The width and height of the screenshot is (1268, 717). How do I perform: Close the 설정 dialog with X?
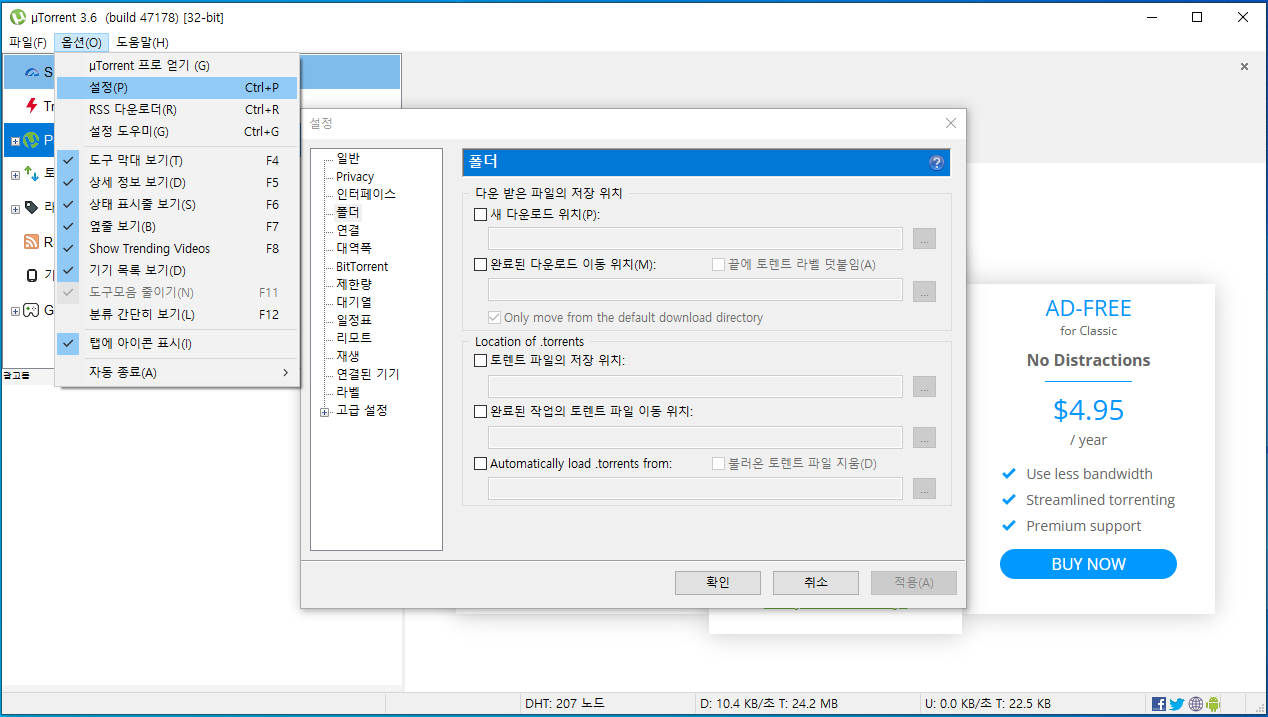[951, 123]
